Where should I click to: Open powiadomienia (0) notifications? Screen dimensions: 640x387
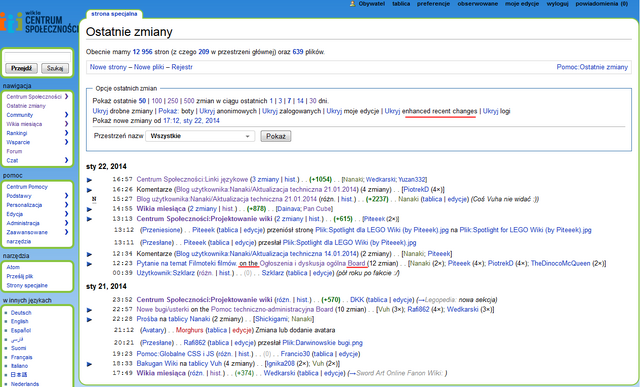click(x=601, y=4)
